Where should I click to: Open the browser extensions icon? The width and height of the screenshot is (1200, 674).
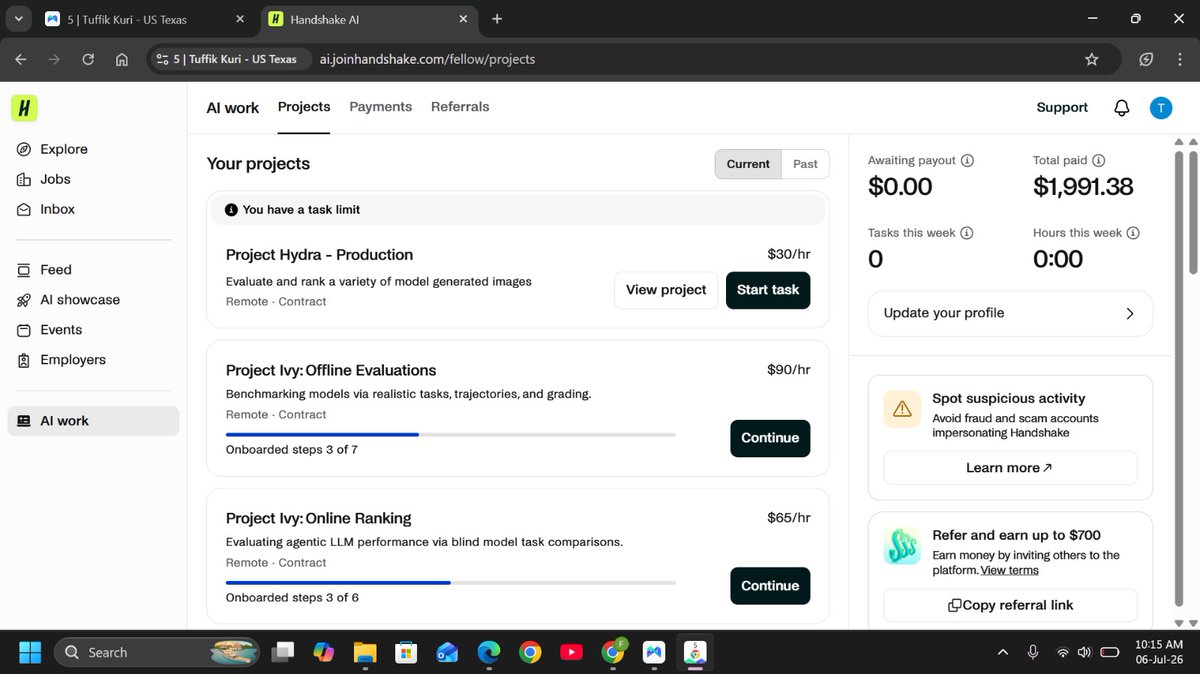pyautogui.click(x=1147, y=59)
